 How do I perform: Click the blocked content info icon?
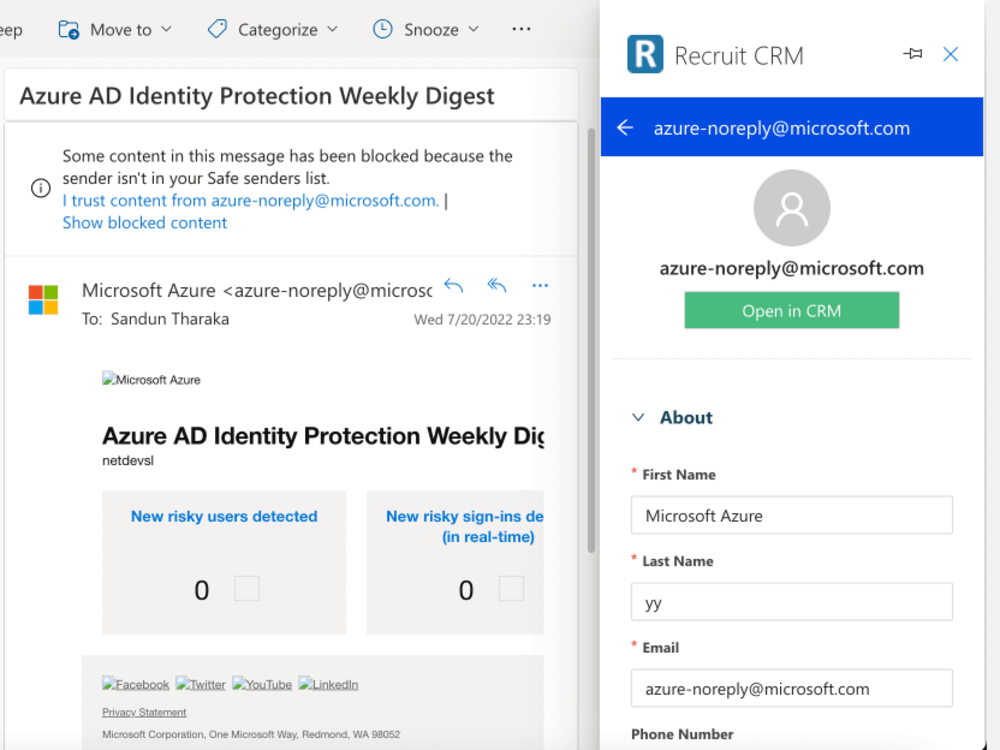click(41, 188)
